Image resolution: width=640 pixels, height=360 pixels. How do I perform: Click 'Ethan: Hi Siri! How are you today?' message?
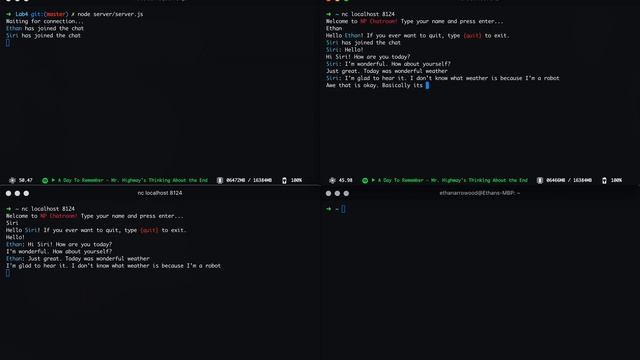coord(59,244)
